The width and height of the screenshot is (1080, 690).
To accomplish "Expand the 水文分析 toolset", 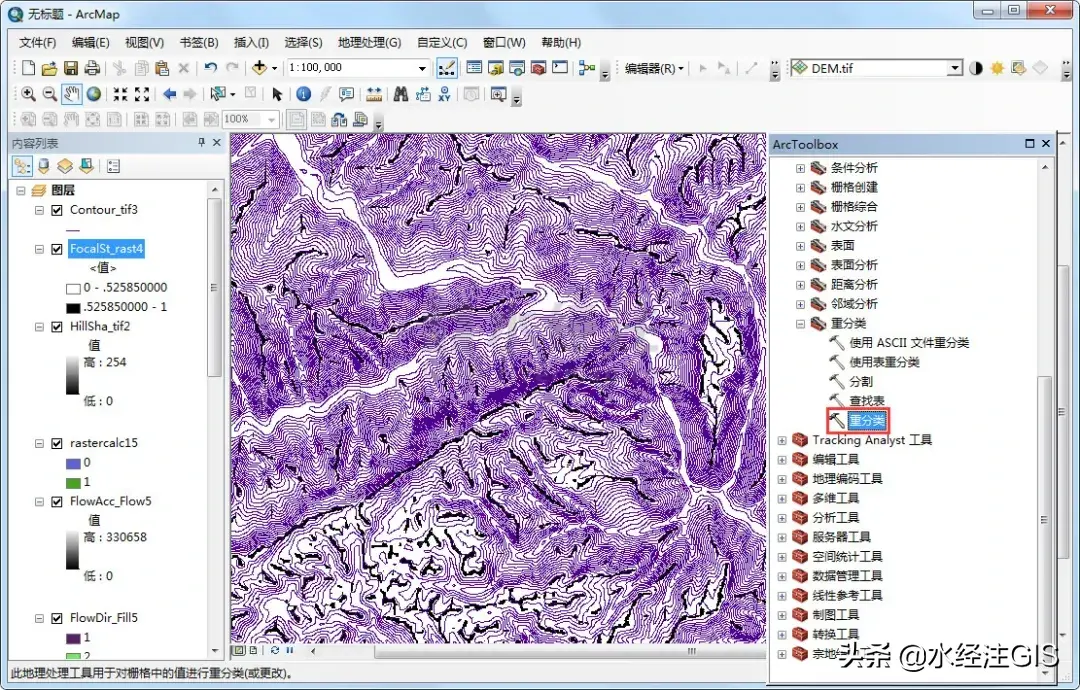I will tap(800, 226).
